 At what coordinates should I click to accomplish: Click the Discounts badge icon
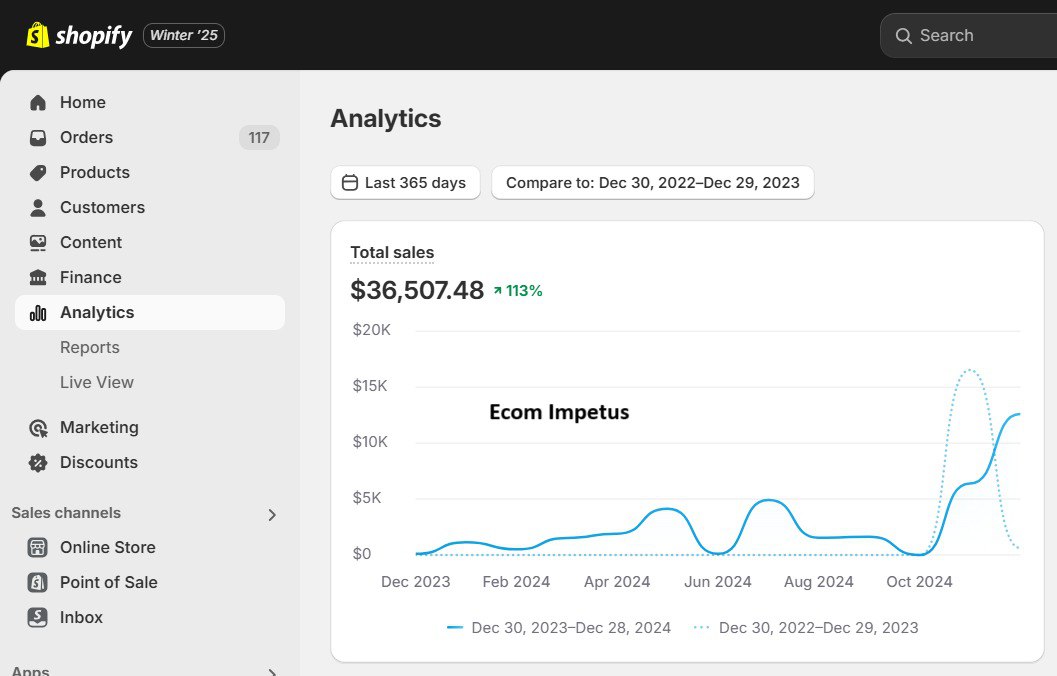click(x=38, y=462)
